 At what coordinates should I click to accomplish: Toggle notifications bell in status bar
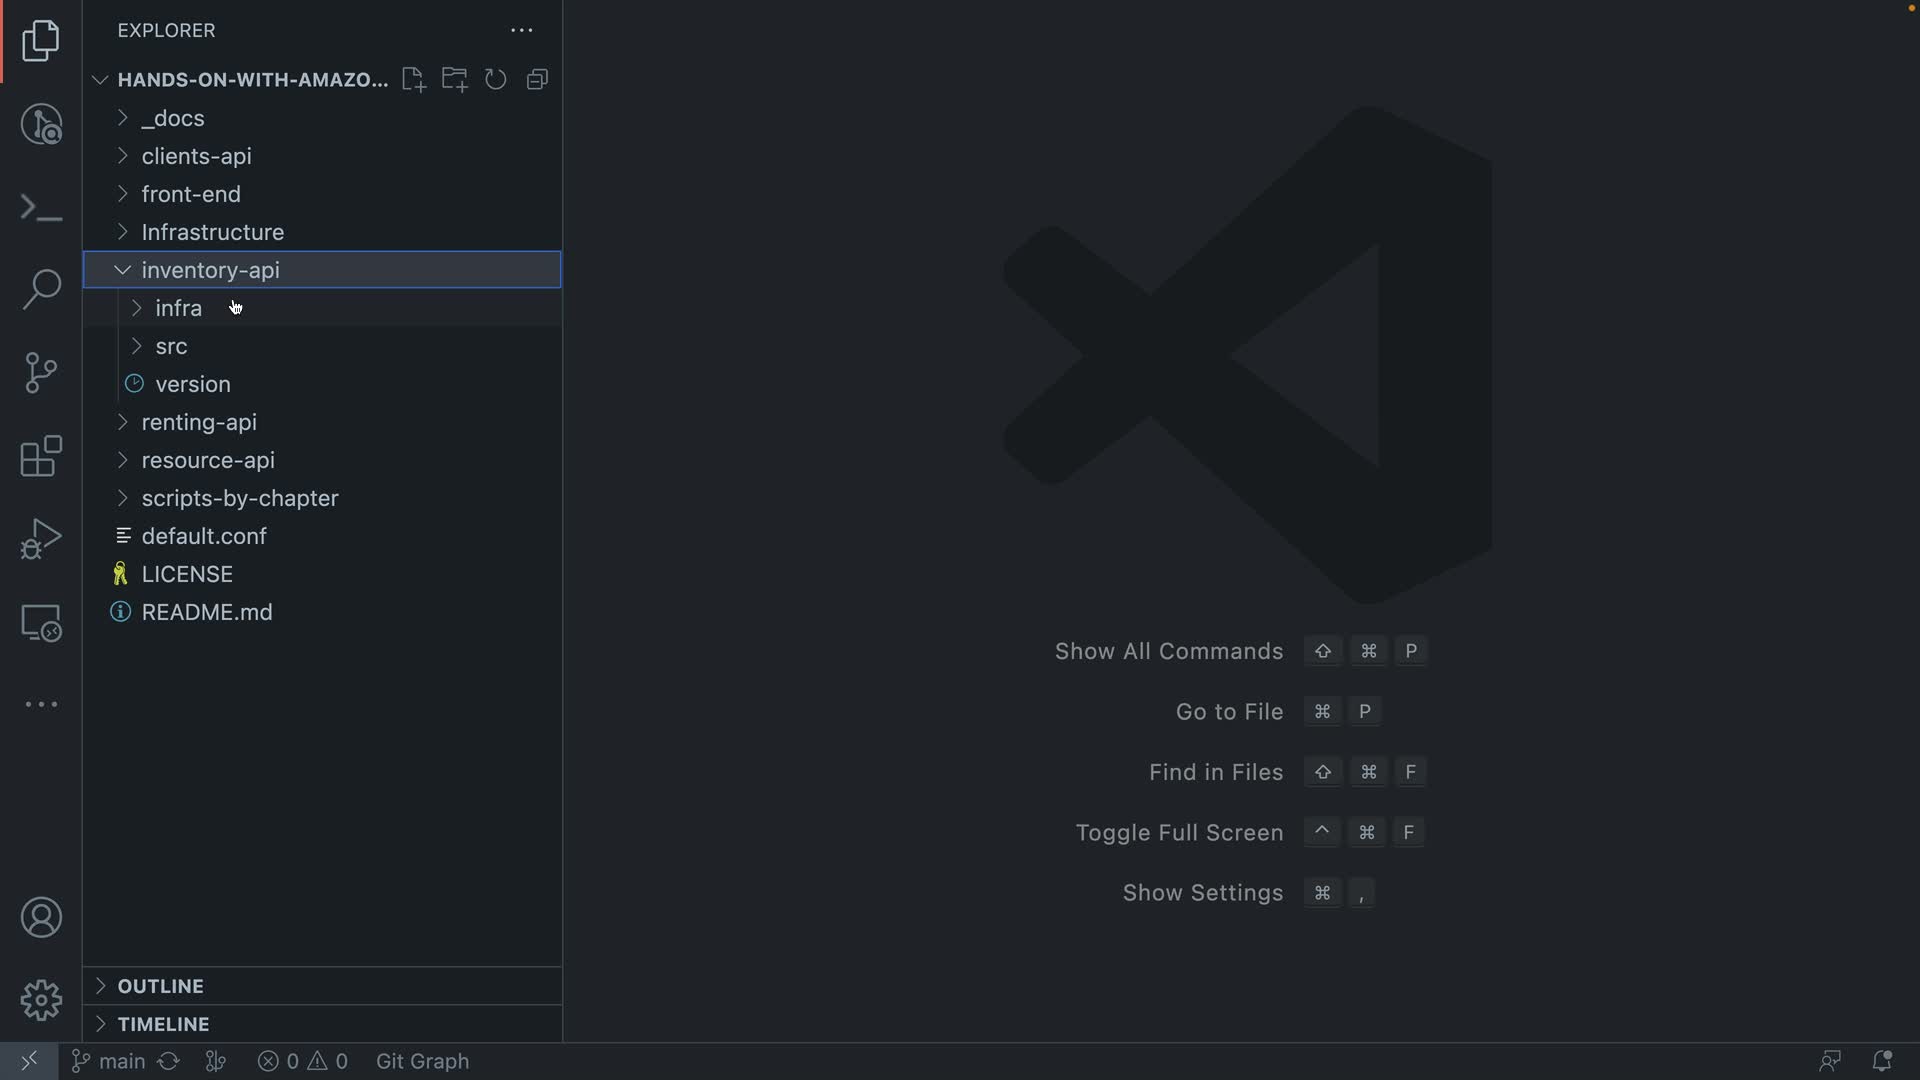pos(1881,1061)
